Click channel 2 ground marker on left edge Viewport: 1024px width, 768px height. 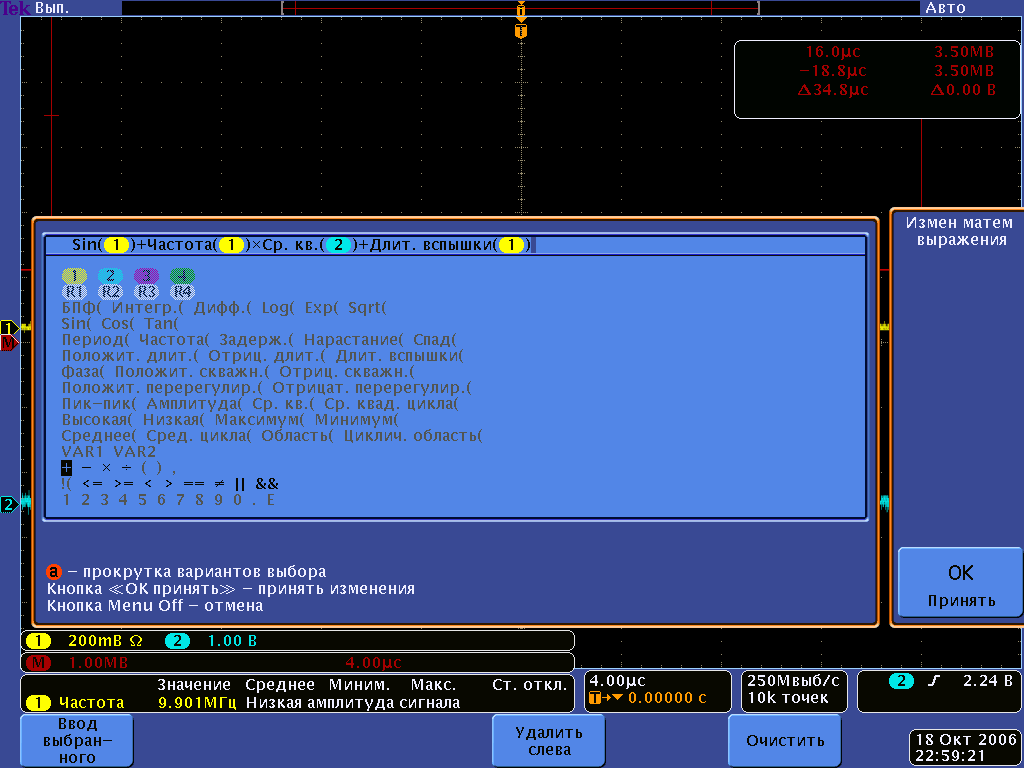click(x=9, y=504)
